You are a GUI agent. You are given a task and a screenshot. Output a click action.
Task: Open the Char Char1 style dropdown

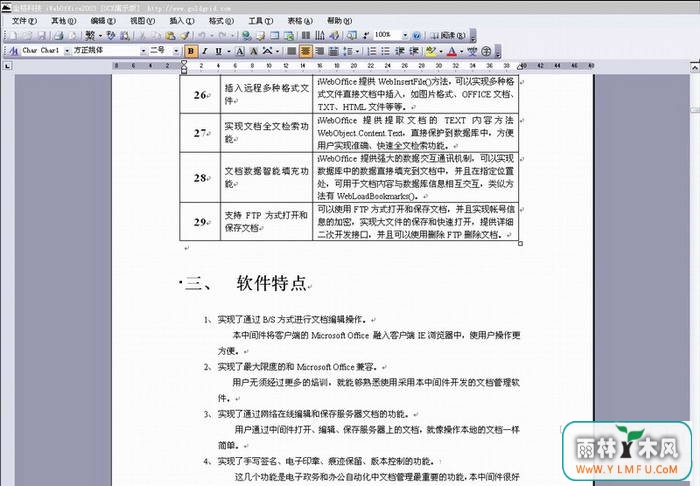pyautogui.click(x=67, y=51)
